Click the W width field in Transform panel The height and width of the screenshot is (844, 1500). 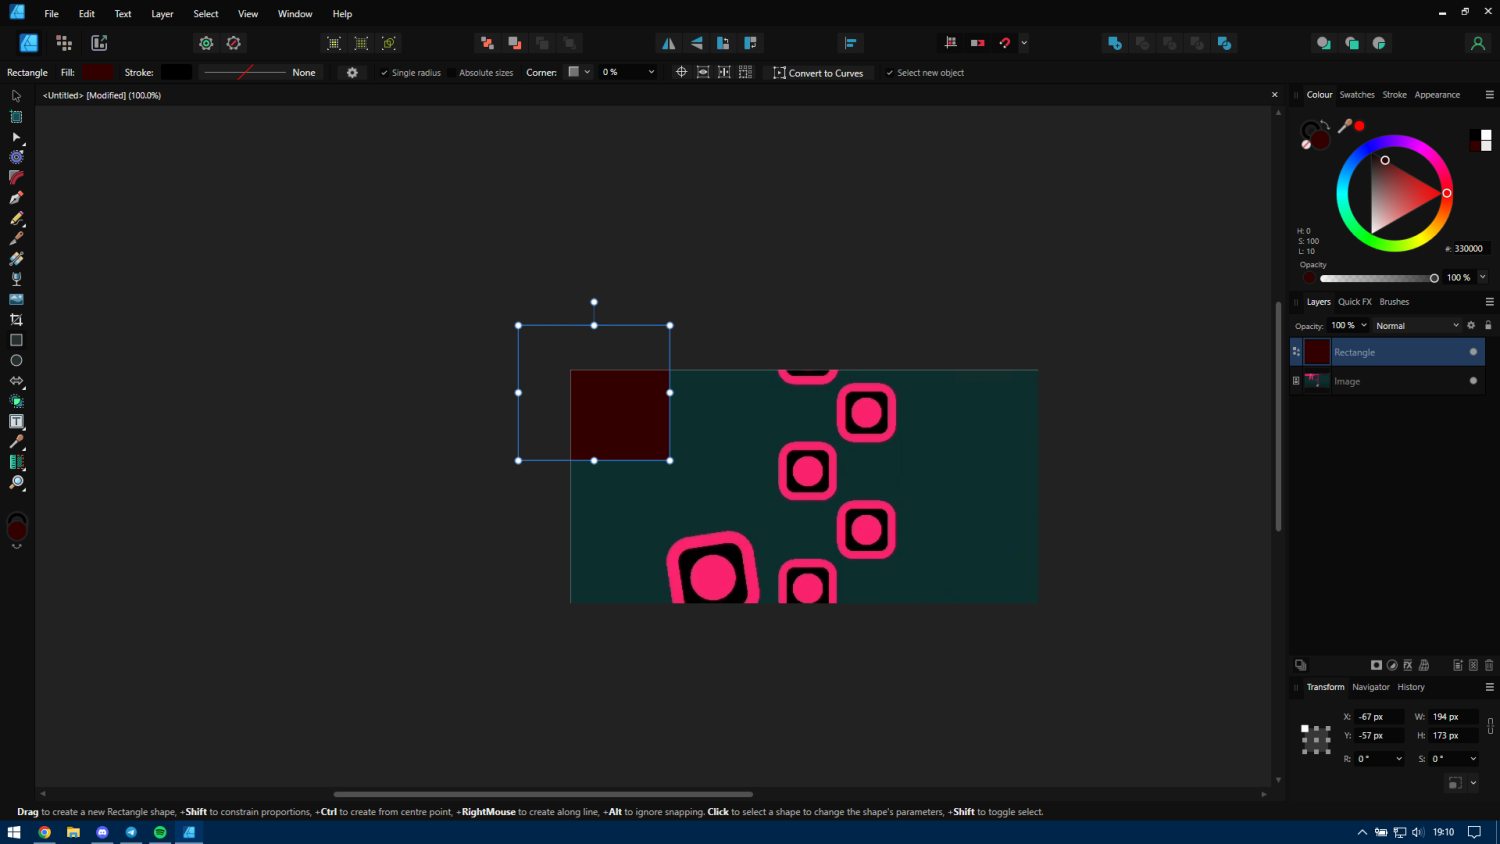click(x=1452, y=717)
